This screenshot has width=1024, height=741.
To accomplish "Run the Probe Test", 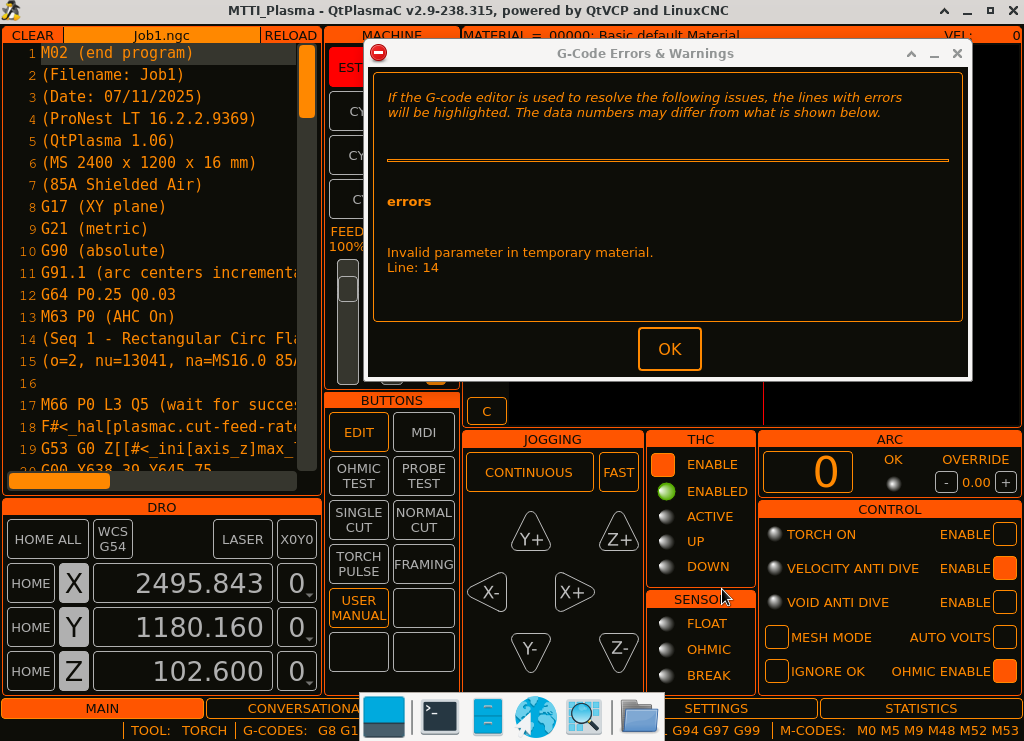I will point(424,476).
